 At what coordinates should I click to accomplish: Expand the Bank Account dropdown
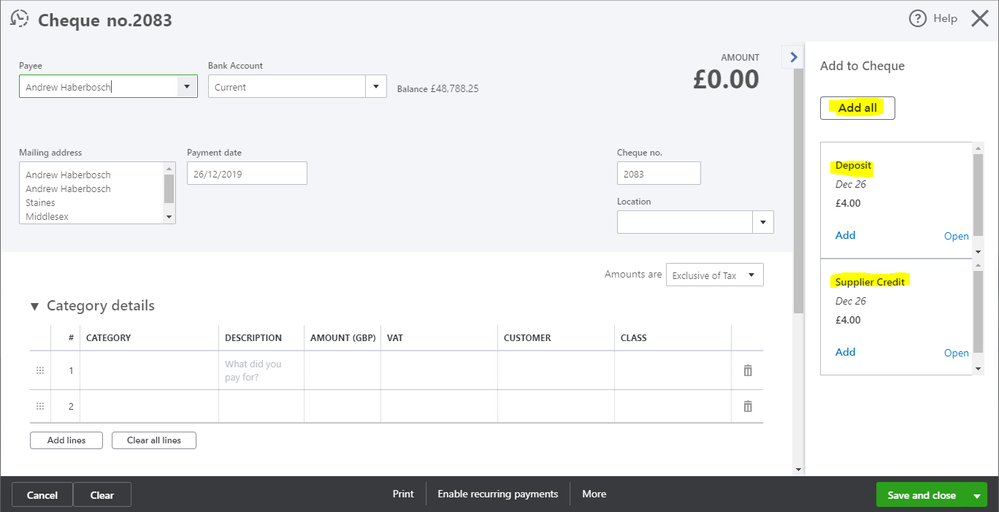coord(376,87)
